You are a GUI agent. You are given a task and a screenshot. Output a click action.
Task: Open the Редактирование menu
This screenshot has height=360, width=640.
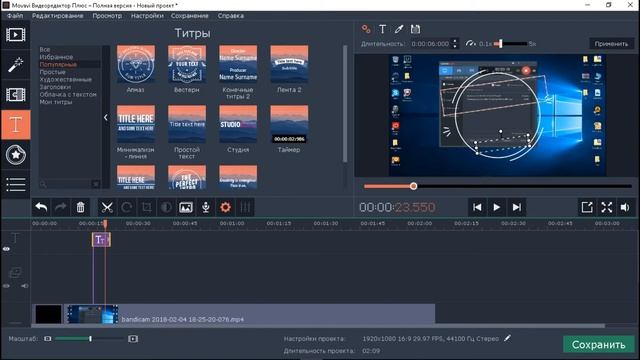point(58,16)
